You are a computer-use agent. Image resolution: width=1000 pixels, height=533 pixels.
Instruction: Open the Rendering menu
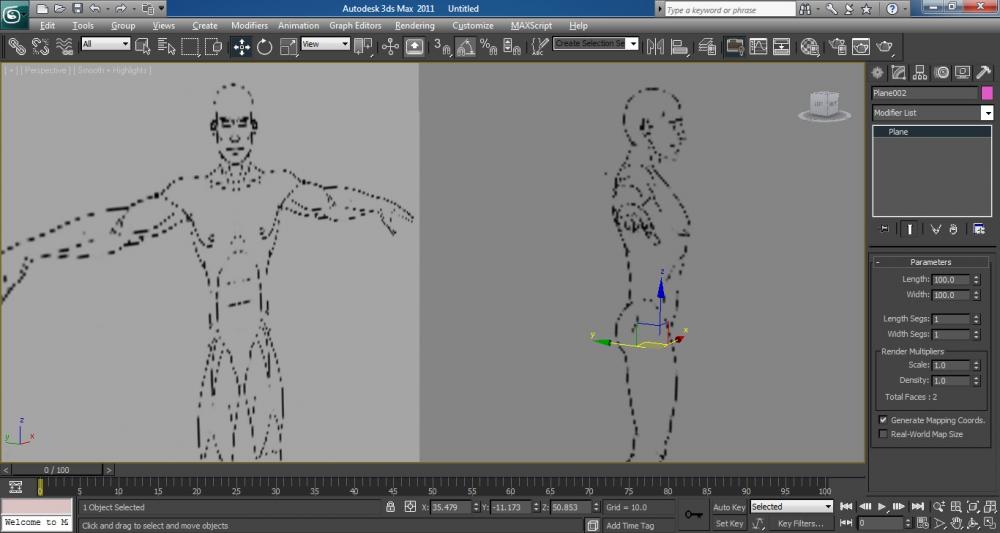[x=414, y=25]
